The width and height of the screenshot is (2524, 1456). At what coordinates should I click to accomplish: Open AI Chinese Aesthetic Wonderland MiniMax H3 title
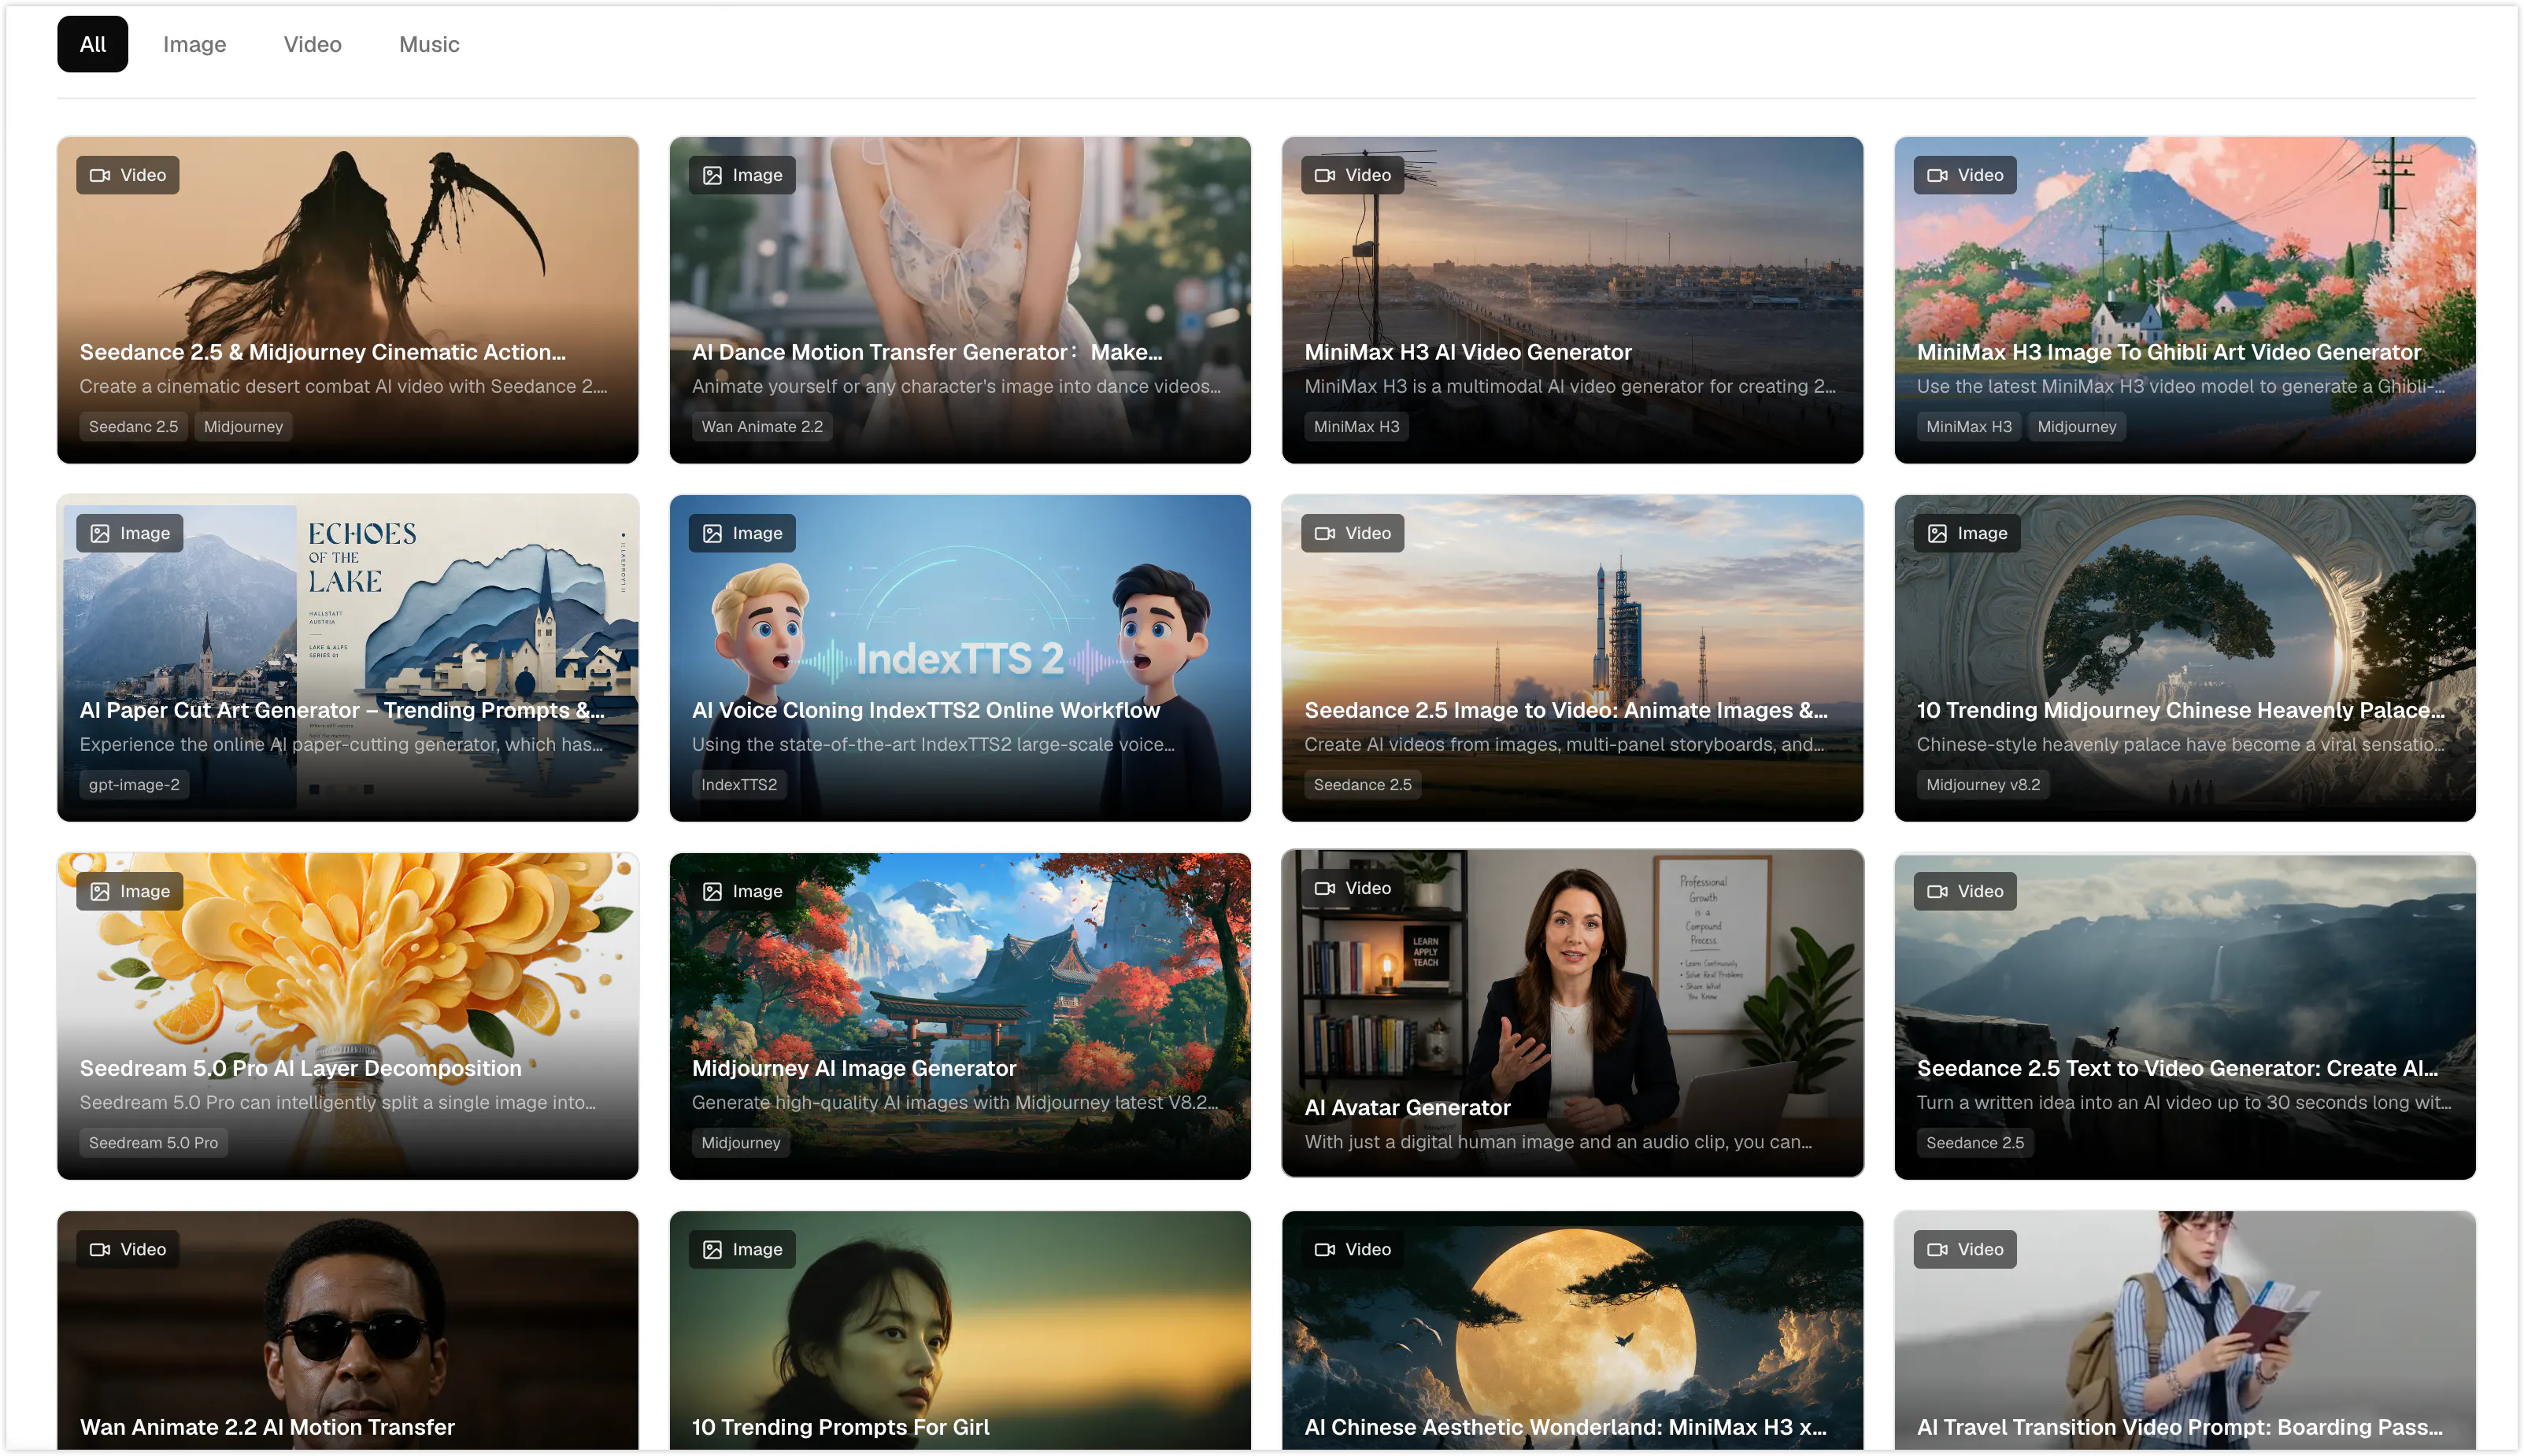[x=1566, y=1427]
